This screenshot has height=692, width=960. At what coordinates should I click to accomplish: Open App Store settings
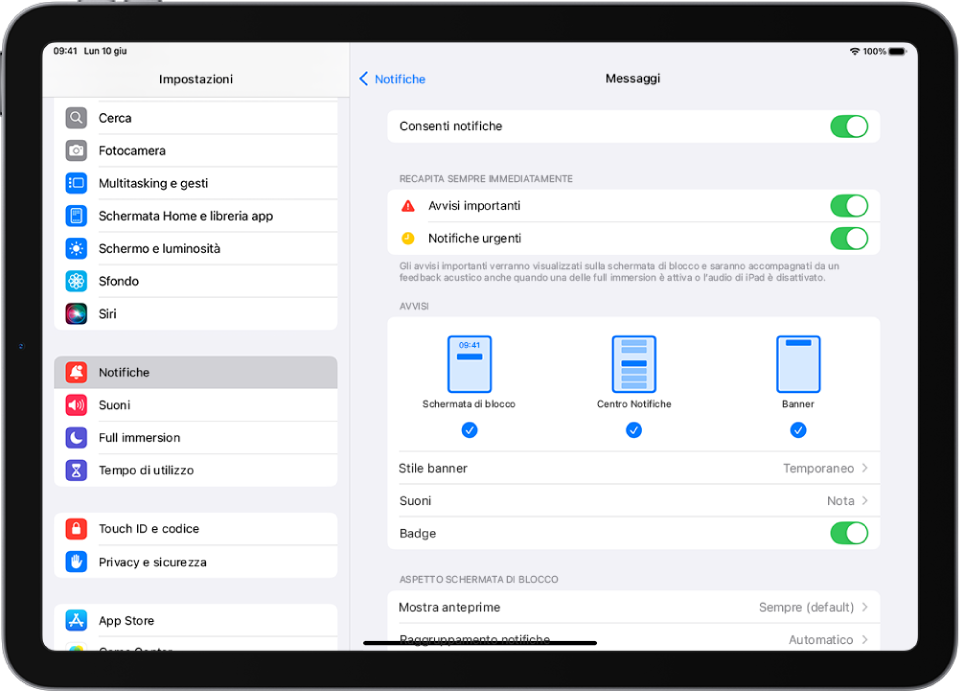click(196, 620)
